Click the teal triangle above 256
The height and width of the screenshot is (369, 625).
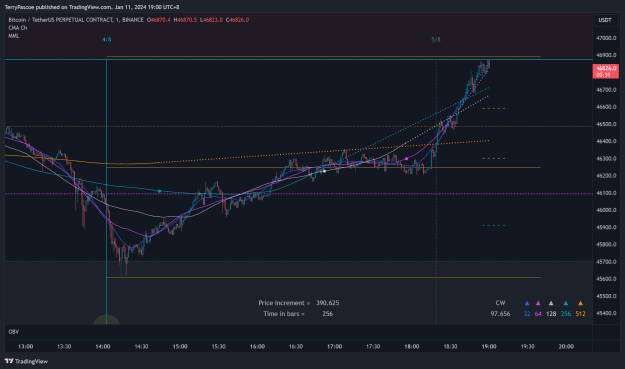(x=566, y=303)
